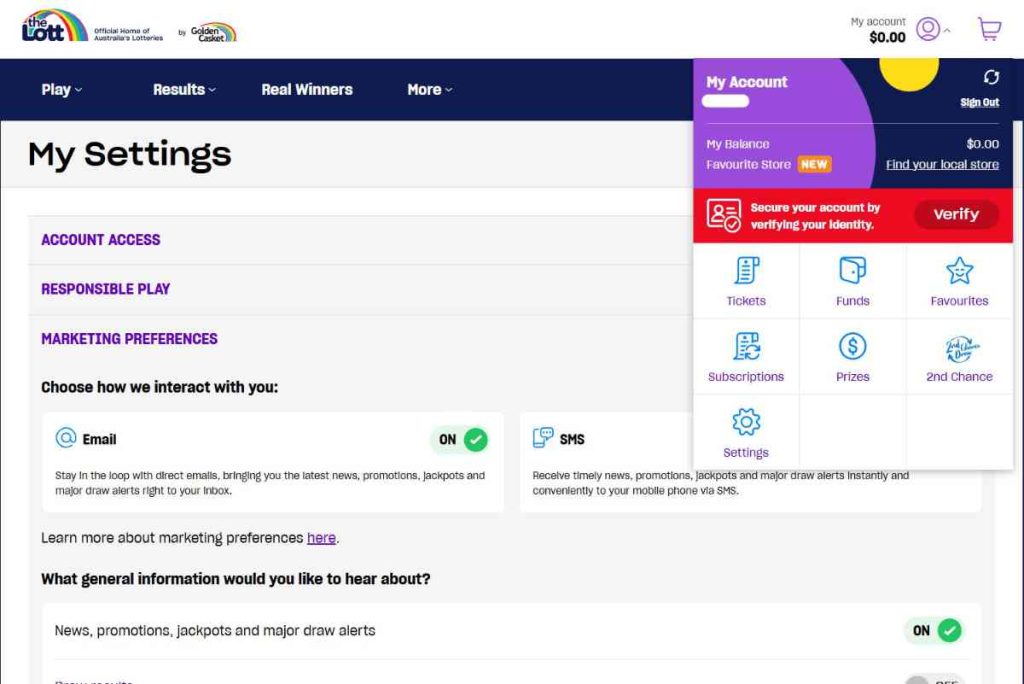Open the shopping cart icon

(989, 29)
